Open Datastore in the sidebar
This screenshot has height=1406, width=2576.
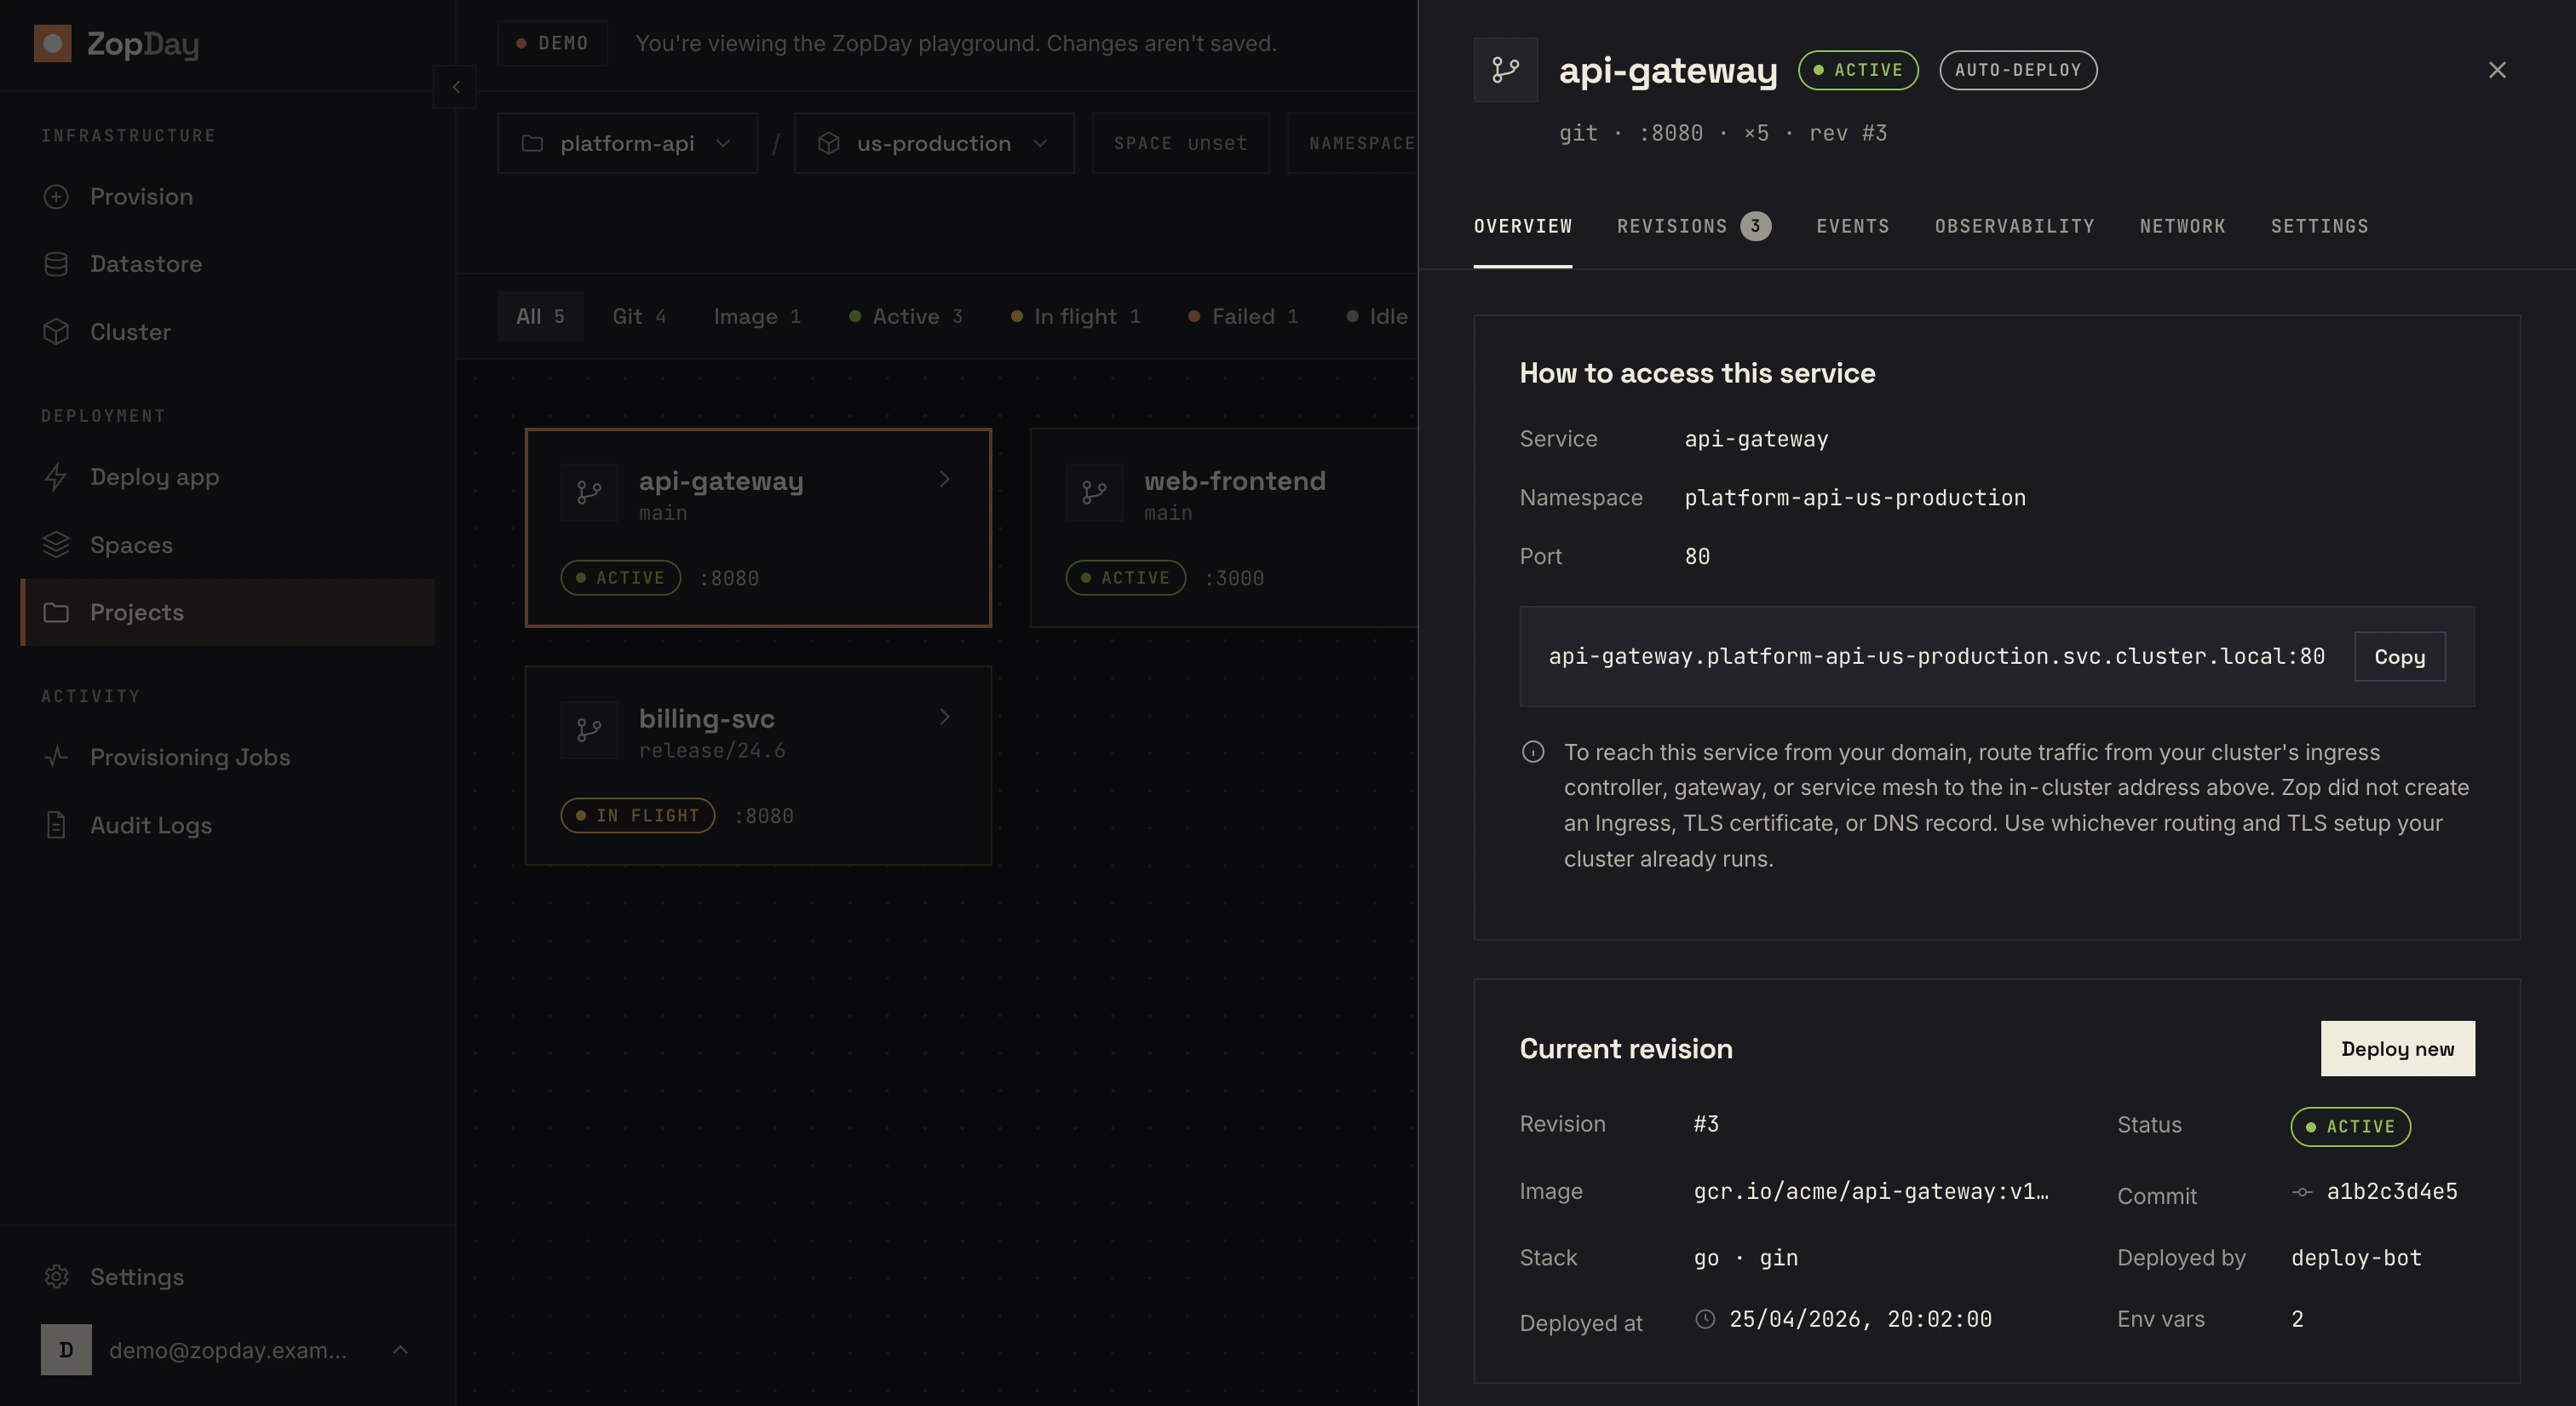[x=227, y=264]
